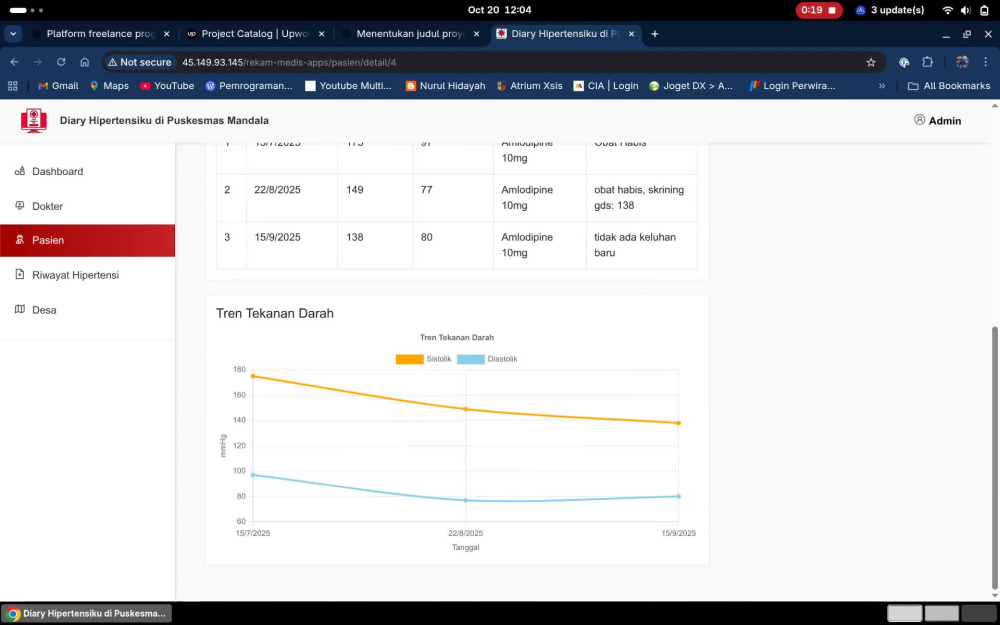Click the Riwayat Hipertensi document icon

point(20,274)
